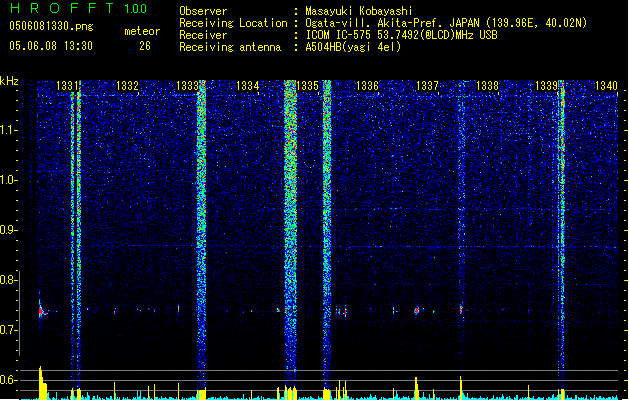Click the 1339 time marker
The image size is (629, 400).
pyautogui.click(x=547, y=86)
